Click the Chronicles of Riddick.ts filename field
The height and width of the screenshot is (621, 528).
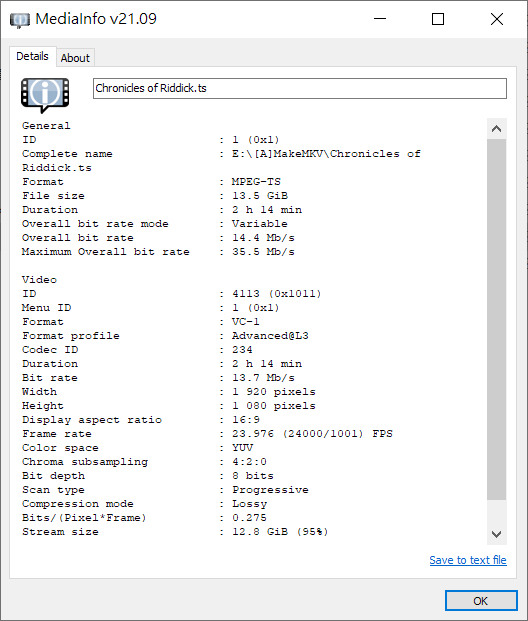300,88
